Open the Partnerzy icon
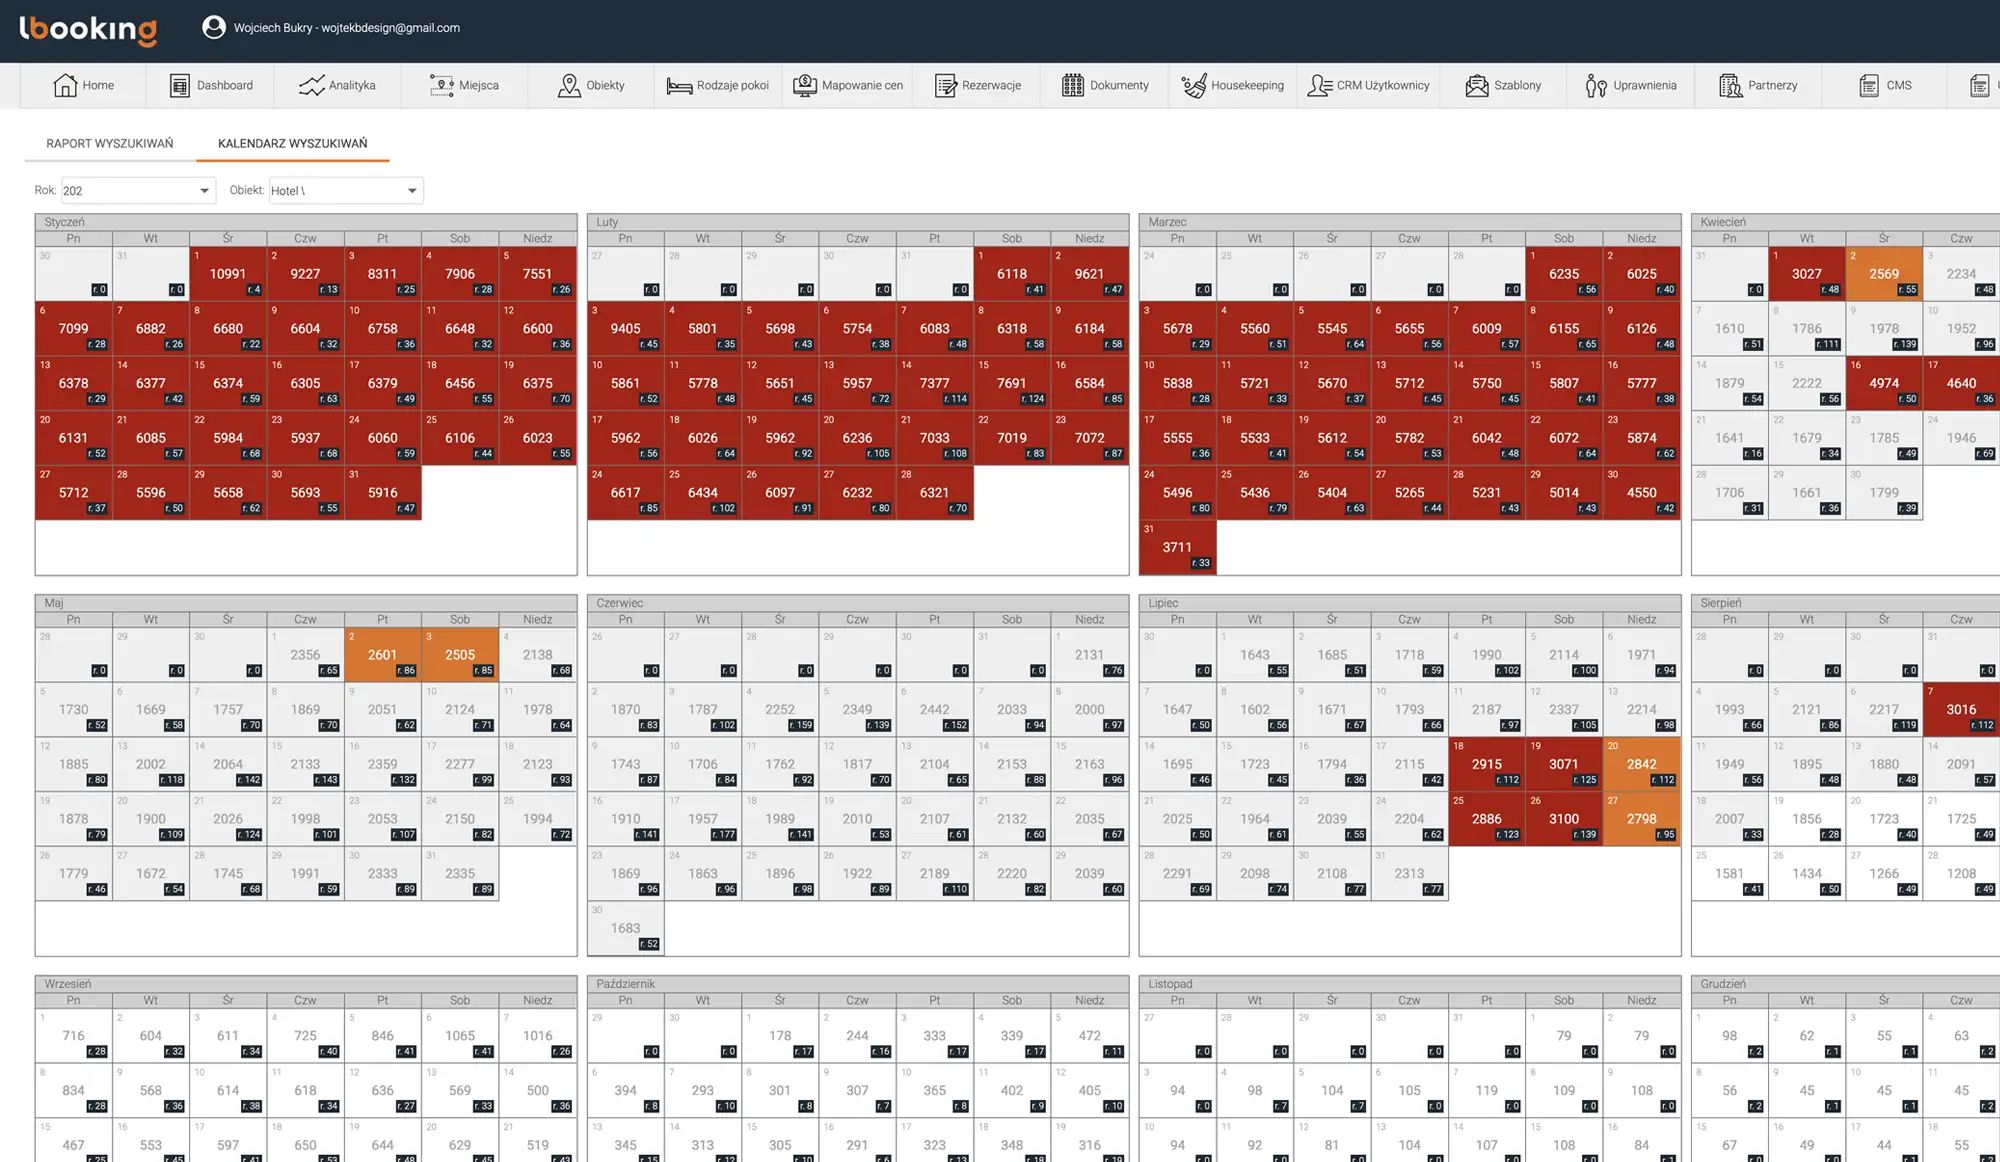Viewport: 2000px width, 1162px height. (x=1730, y=85)
